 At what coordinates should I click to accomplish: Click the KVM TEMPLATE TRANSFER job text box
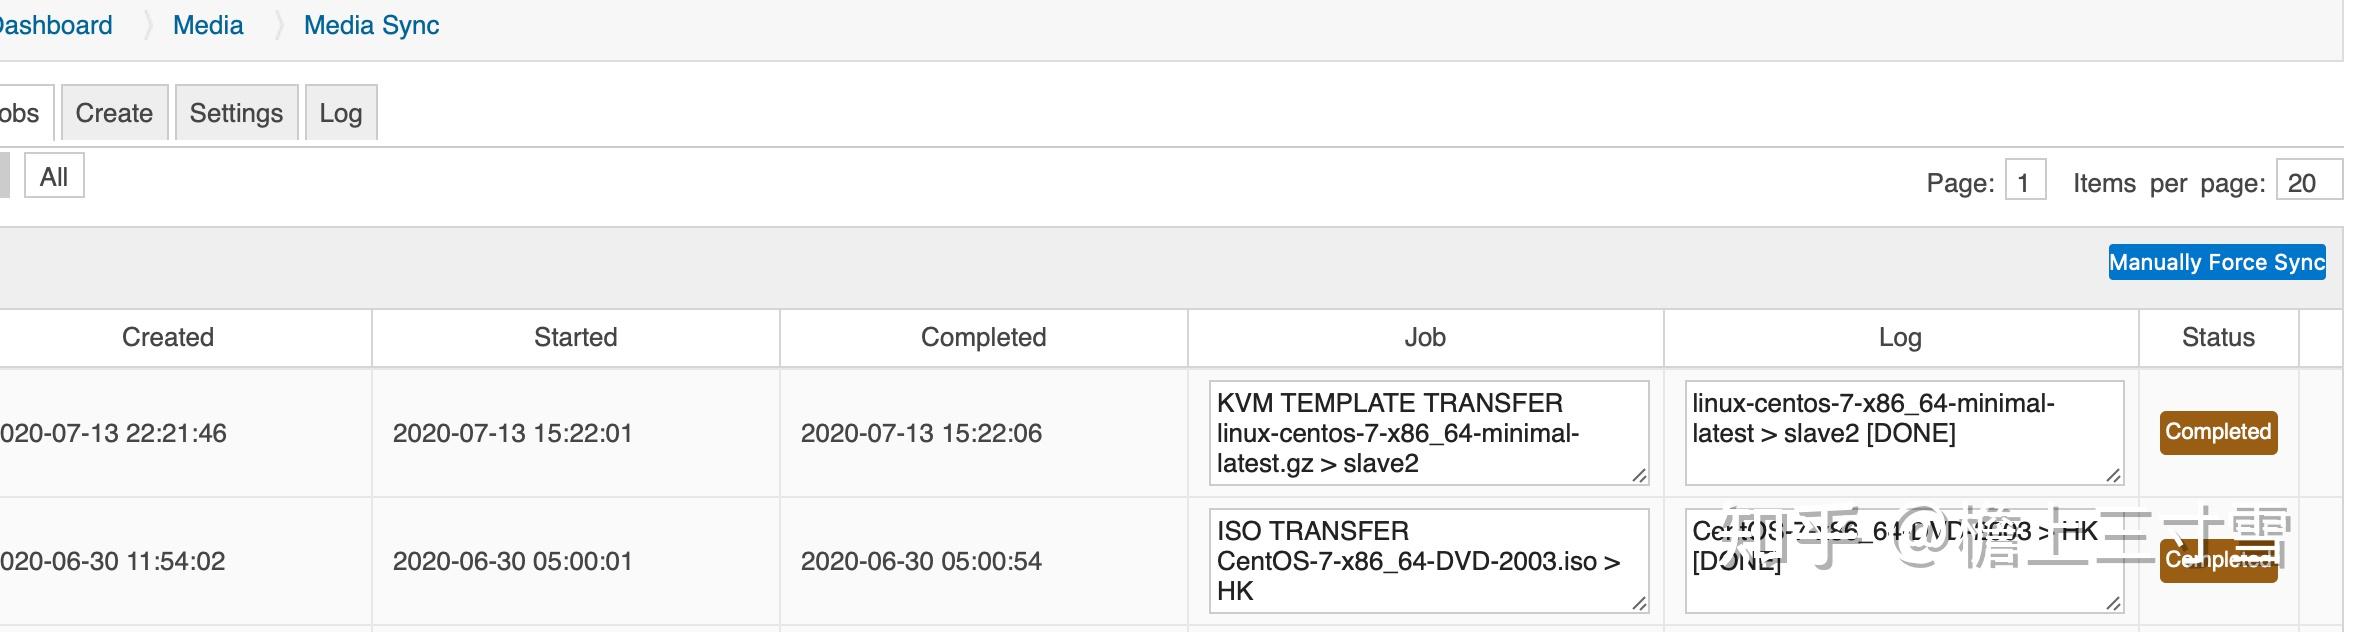pyautogui.click(x=1427, y=433)
